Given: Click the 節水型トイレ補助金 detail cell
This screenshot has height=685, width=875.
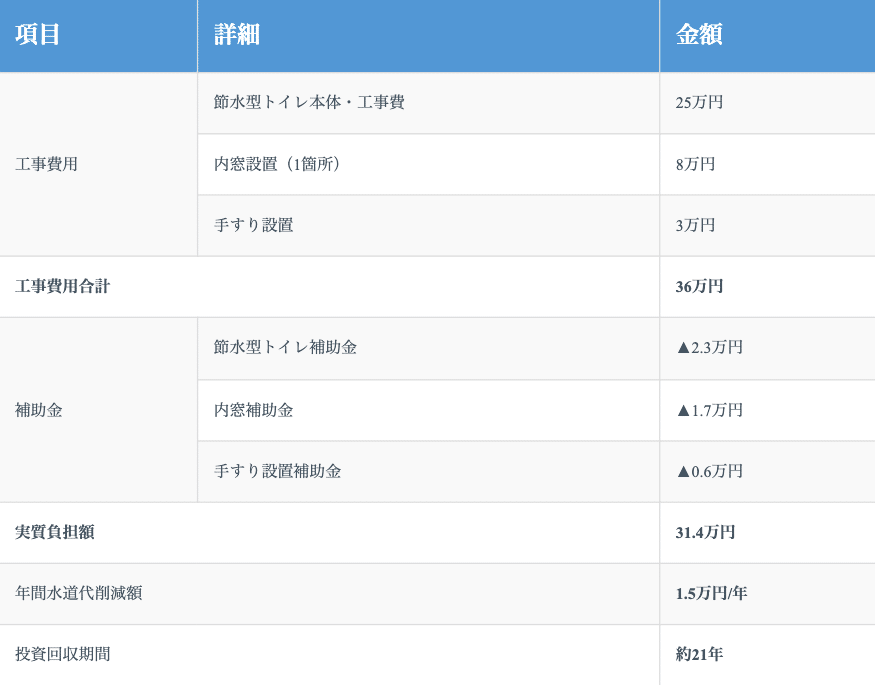Looking at the screenshot, I should coord(285,347).
